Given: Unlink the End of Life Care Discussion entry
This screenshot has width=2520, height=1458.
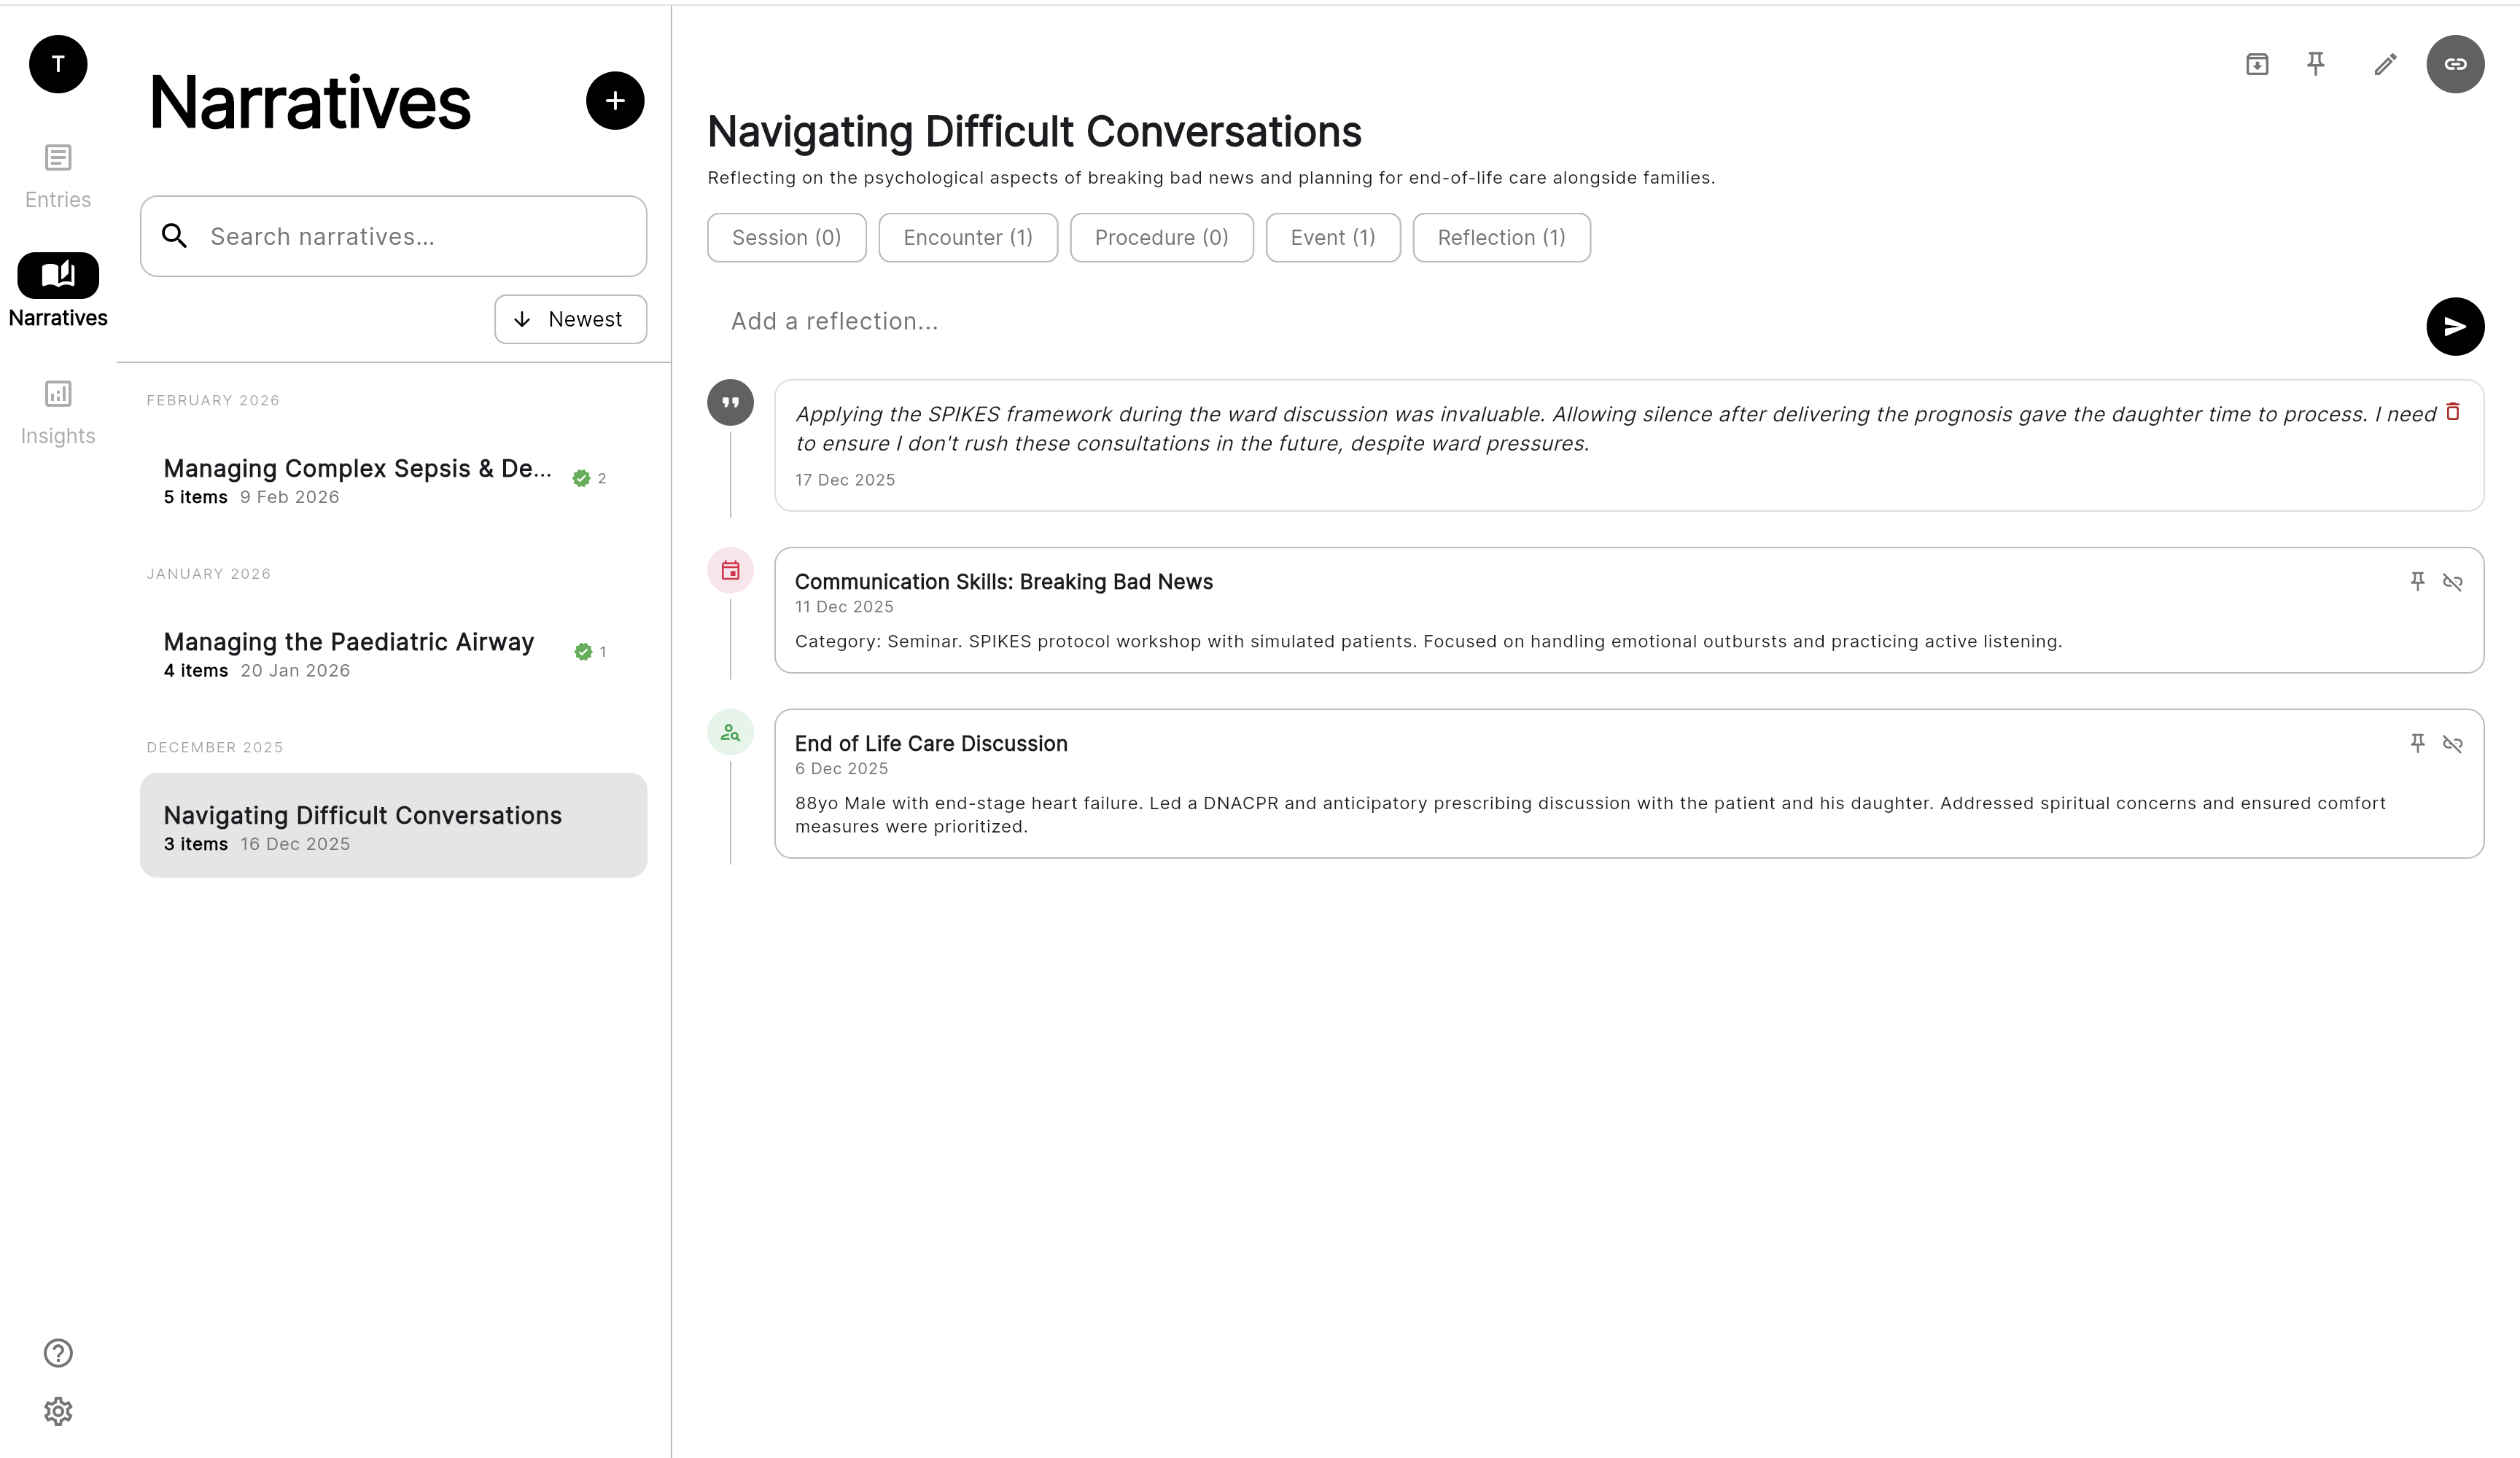Looking at the screenshot, I should point(2452,744).
